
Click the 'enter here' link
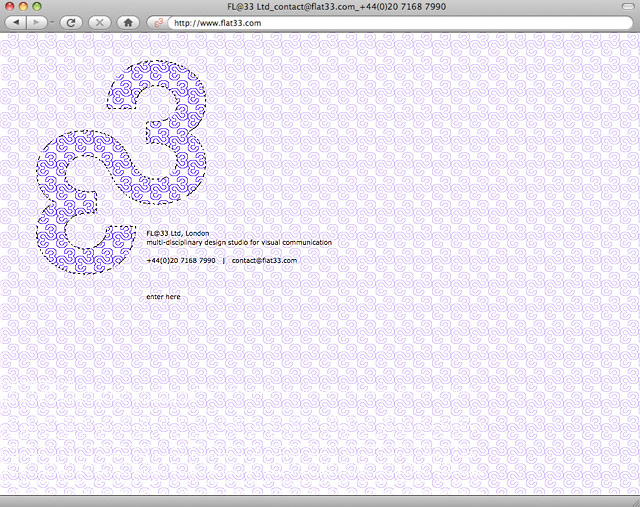tap(163, 297)
